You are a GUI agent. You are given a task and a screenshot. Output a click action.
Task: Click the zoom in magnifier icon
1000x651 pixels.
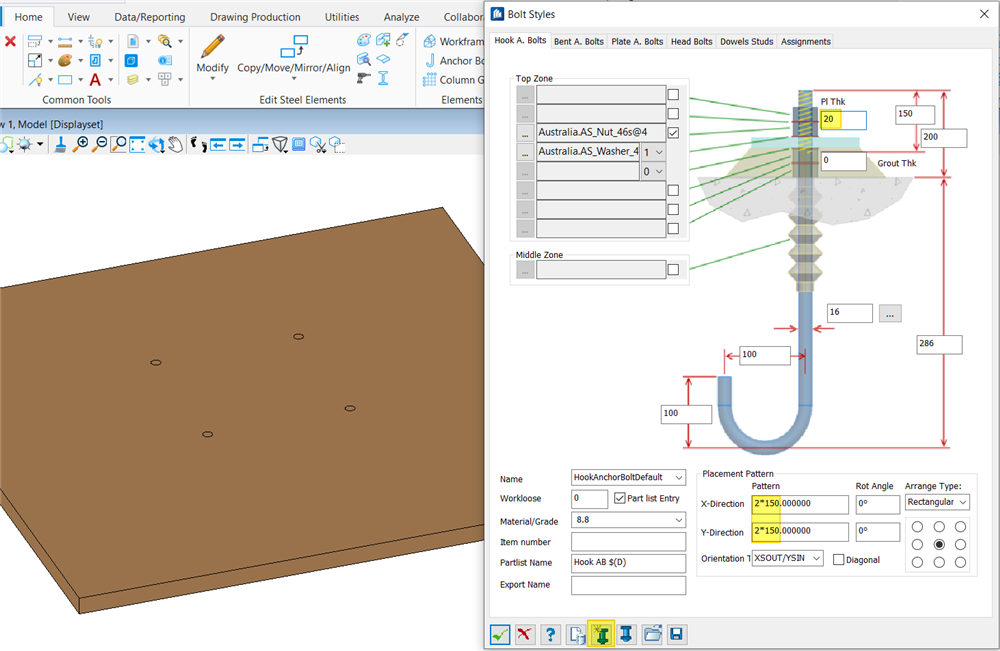pos(82,144)
